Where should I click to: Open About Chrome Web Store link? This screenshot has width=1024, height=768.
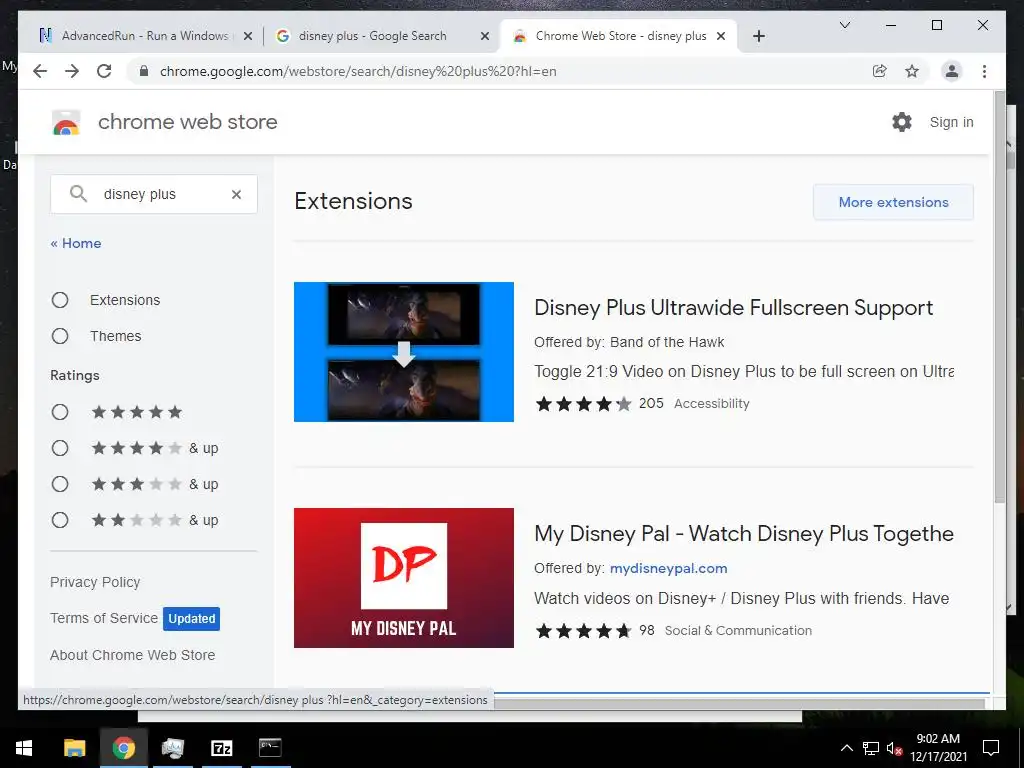click(133, 655)
